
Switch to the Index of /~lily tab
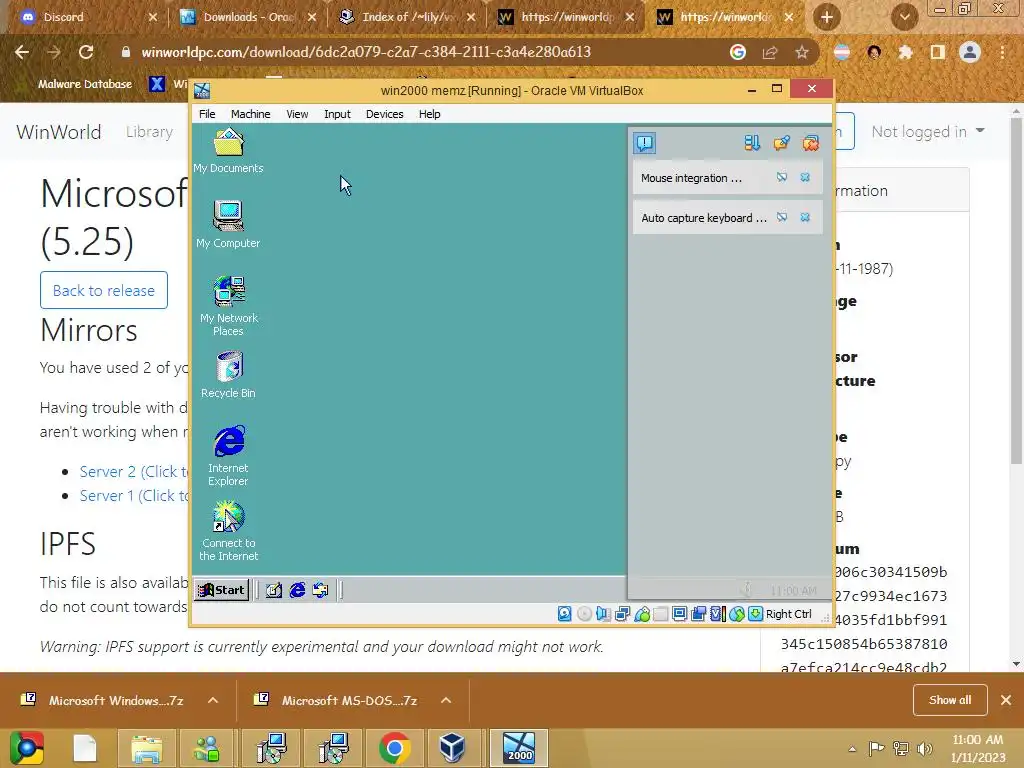(408, 17)
